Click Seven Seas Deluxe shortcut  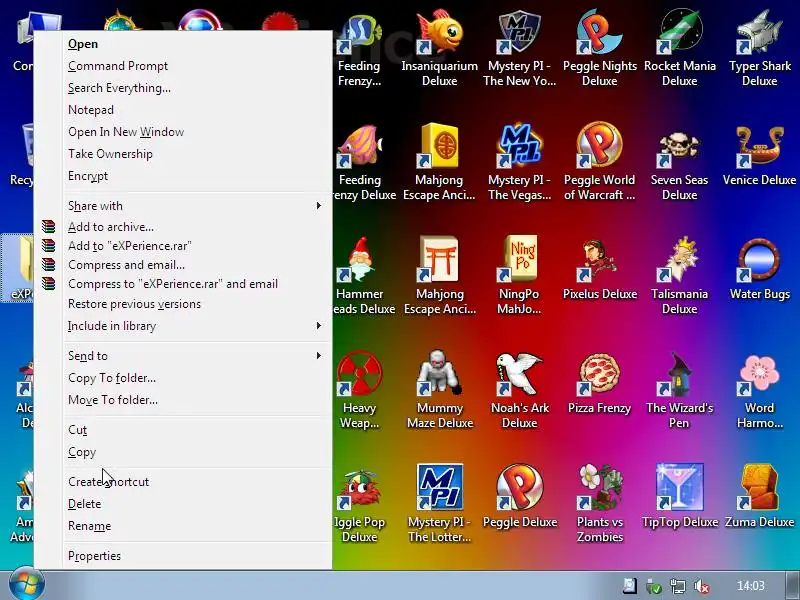click(680, 146)
